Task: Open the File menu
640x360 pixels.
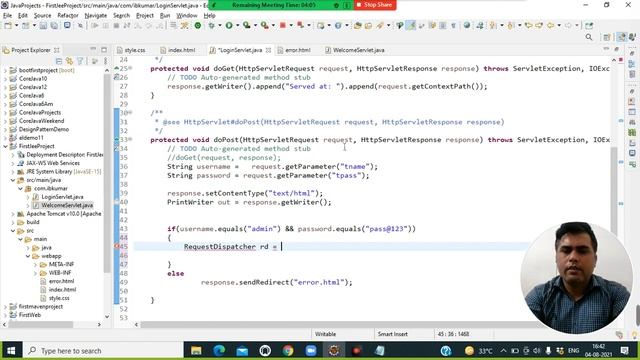Action: point(8,16)
